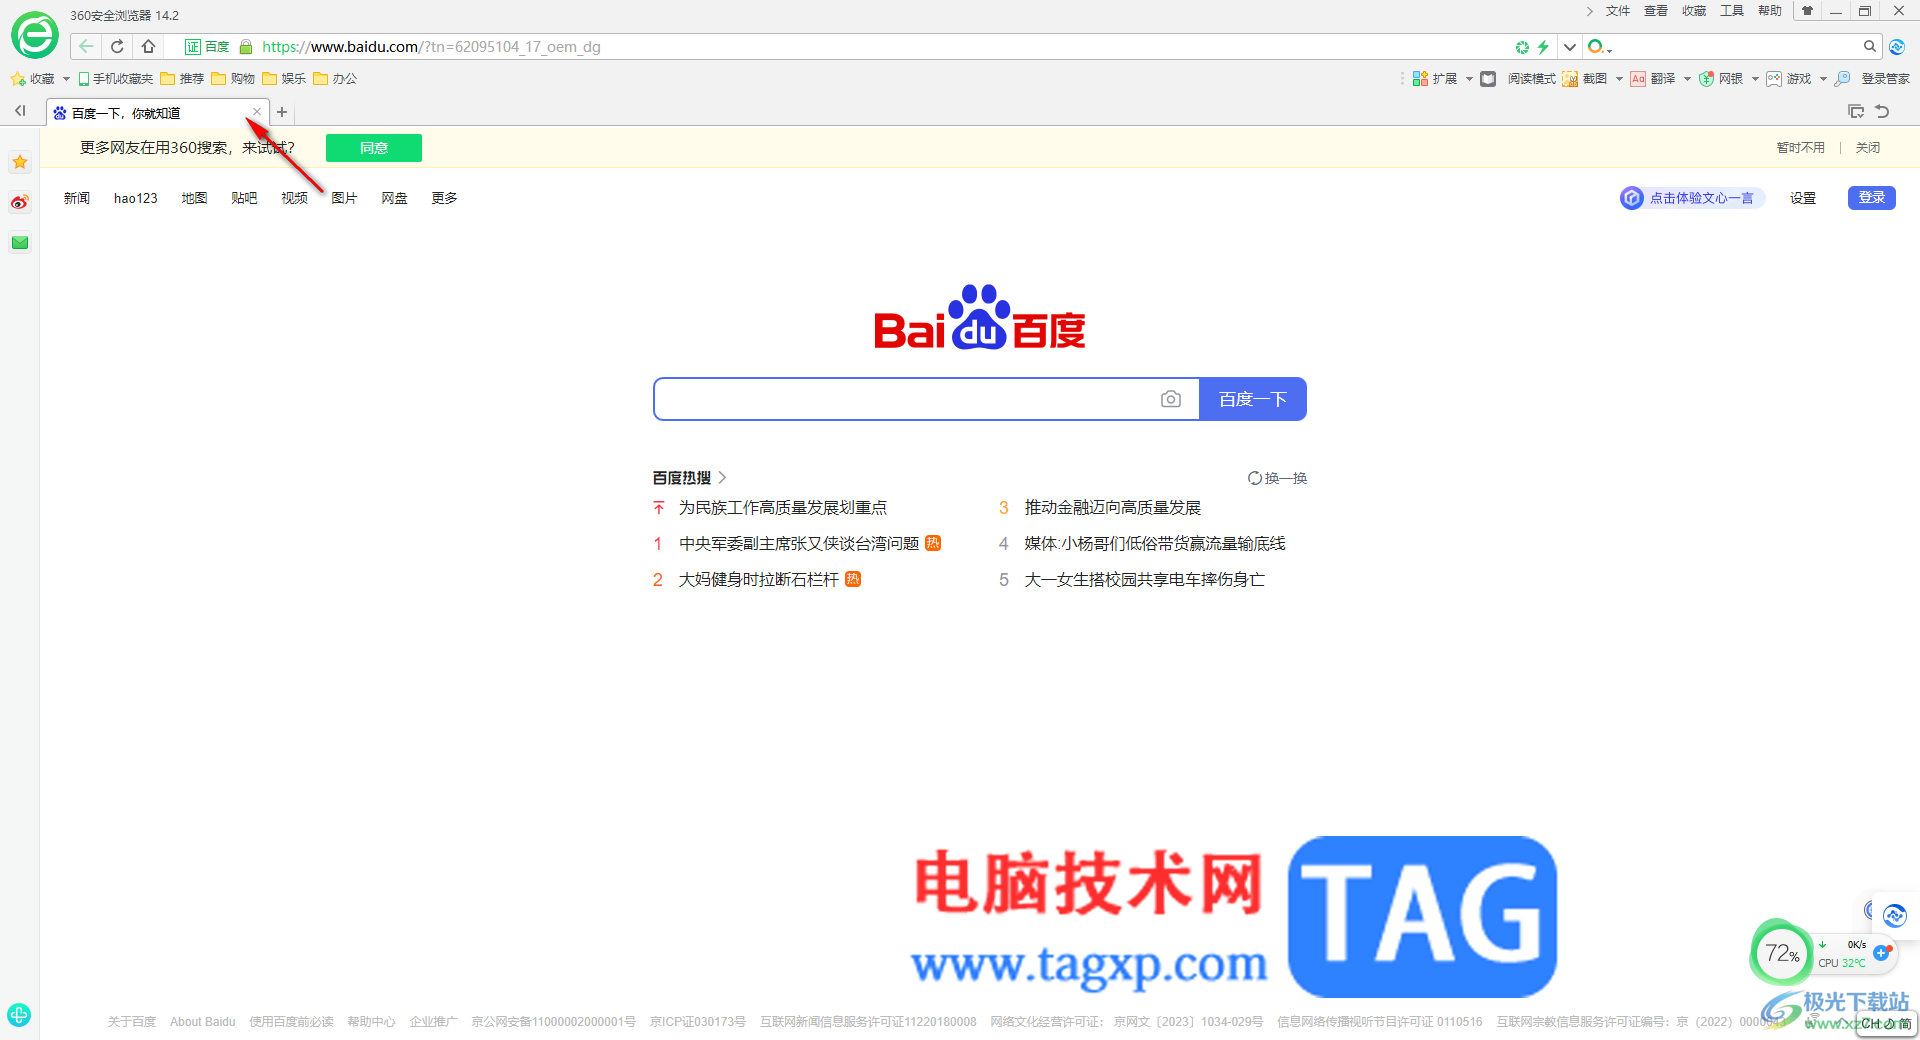Check the 72% memory usage indicator
1920x1040 pixels.
1781,953
